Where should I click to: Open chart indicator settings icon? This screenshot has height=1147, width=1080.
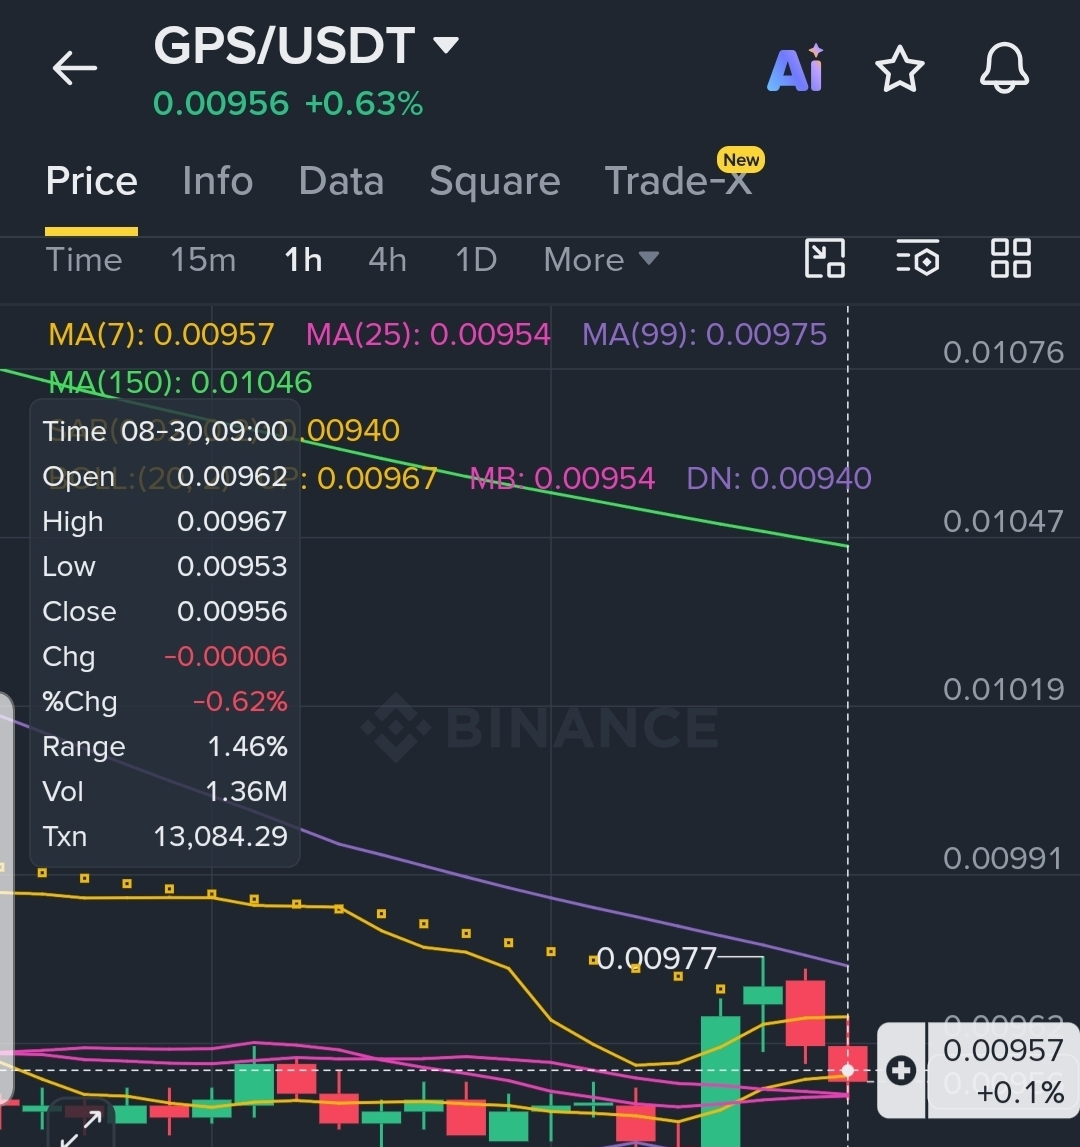pos(918,258)
